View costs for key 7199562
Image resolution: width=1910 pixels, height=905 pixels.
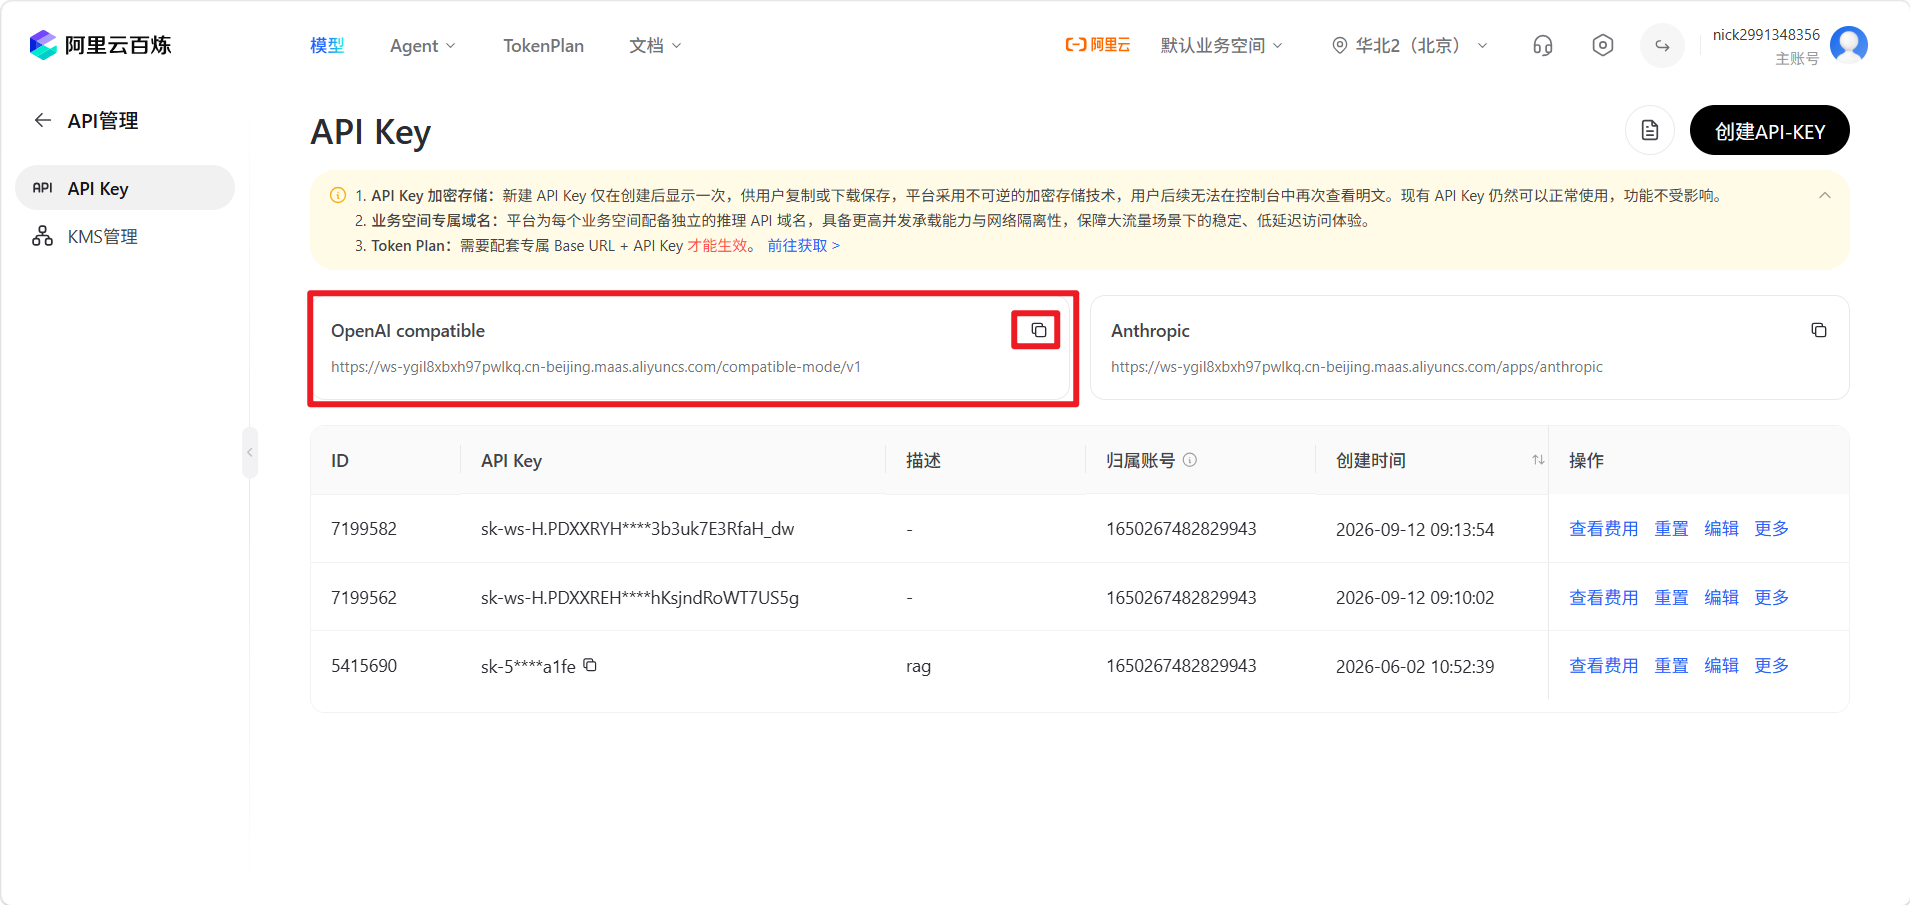coord(1603,598)
